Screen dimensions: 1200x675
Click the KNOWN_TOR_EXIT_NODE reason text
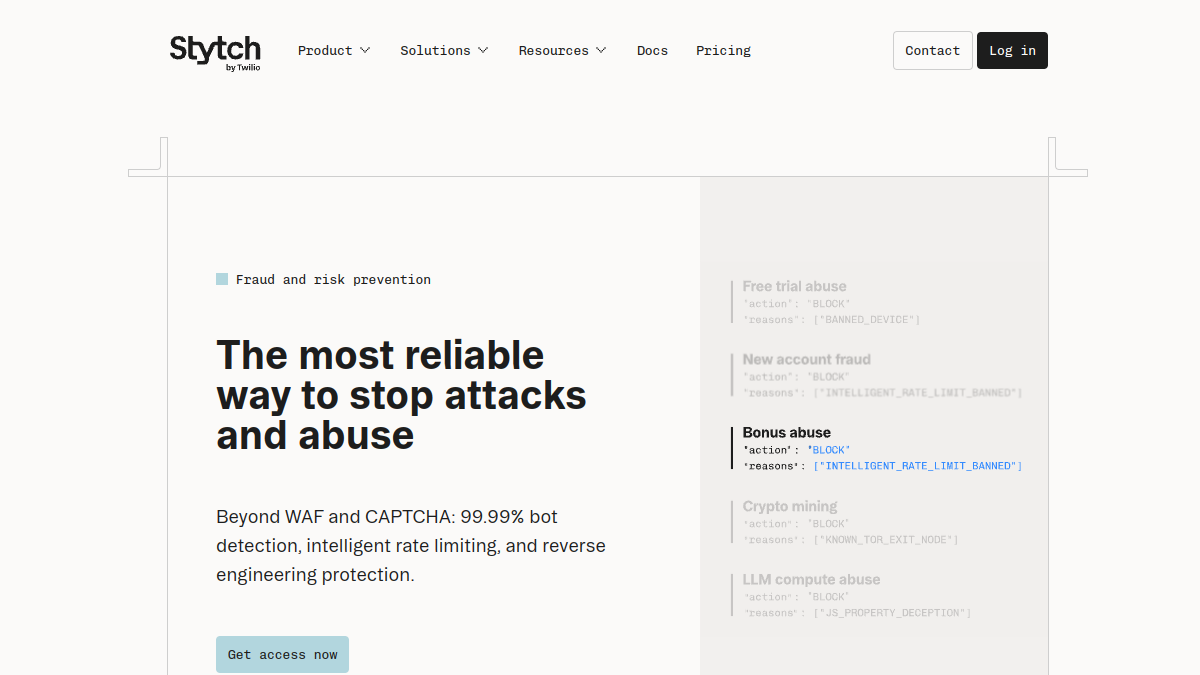point(886,540)
